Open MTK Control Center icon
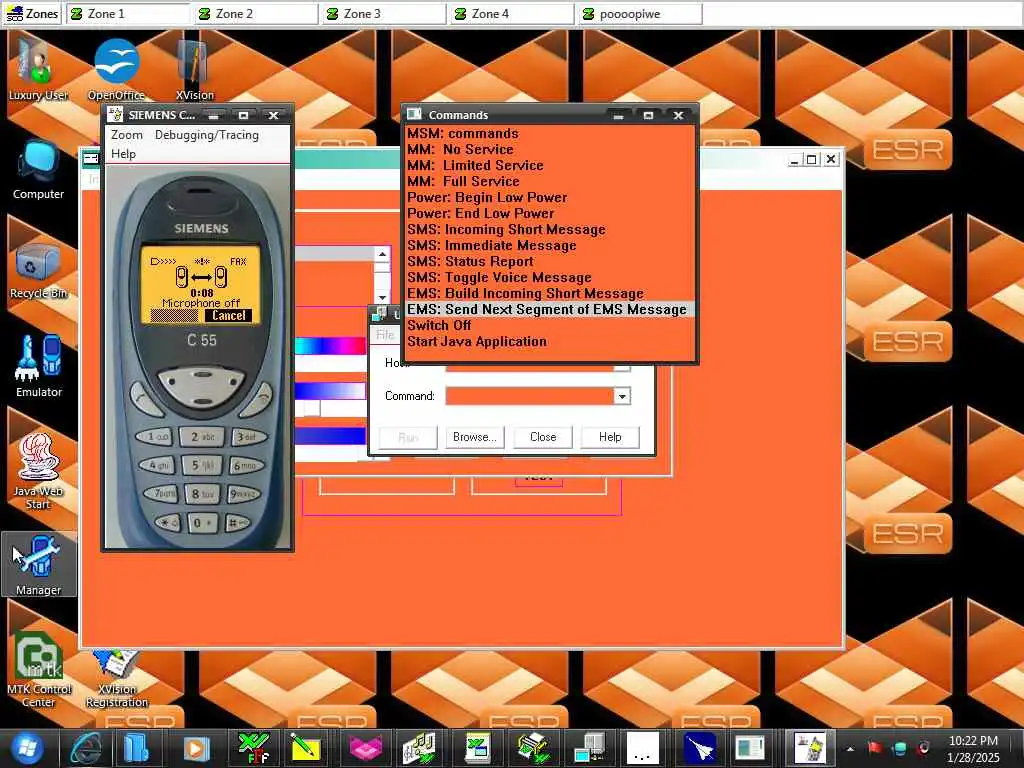Image resolution: width=1024 pixels, height=768 pixels. [x=38, y=669]
